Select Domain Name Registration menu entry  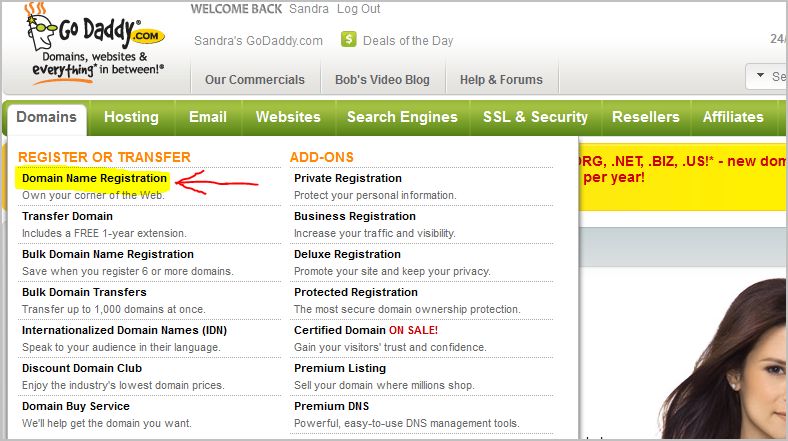94,178
